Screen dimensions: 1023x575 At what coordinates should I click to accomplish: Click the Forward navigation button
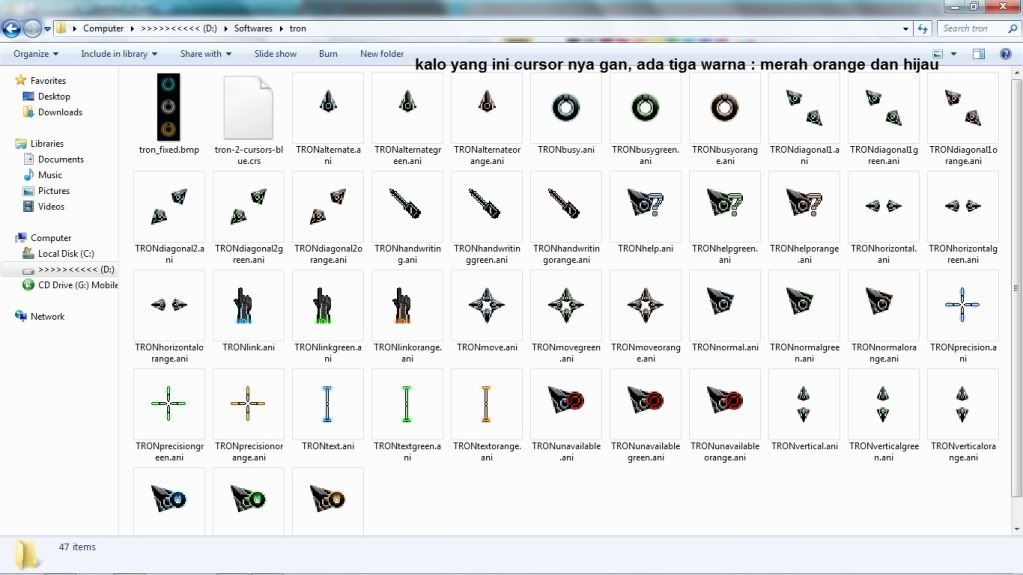coord(32,28)
